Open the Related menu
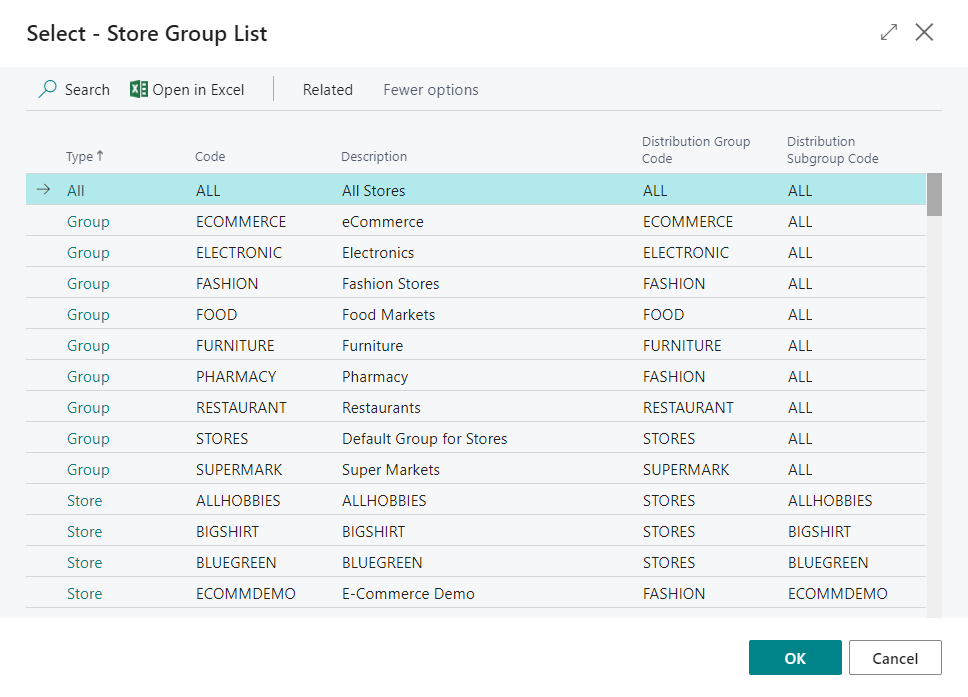The height and width of the screenshot is (697, 968). (327, 90)
